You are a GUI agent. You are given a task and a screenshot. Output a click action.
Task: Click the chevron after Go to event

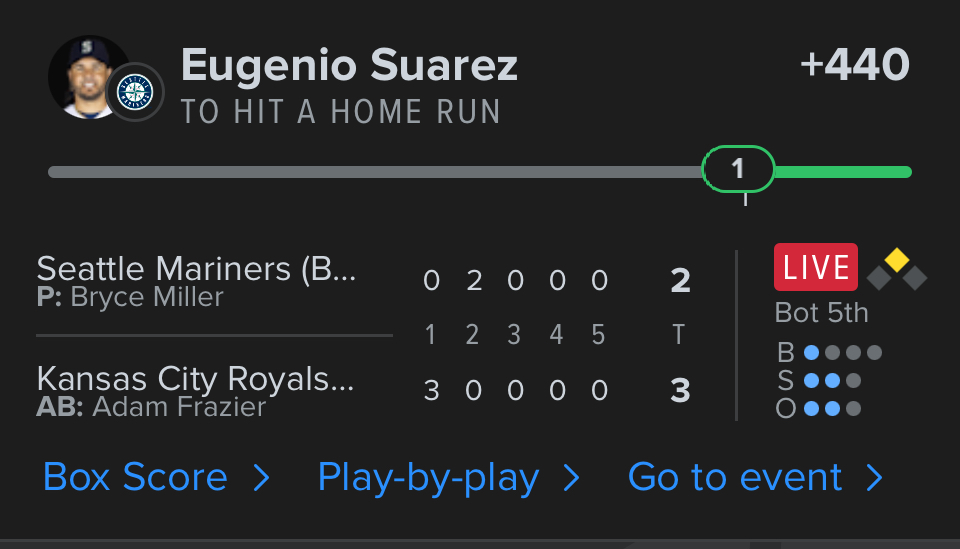pos(875,478)
